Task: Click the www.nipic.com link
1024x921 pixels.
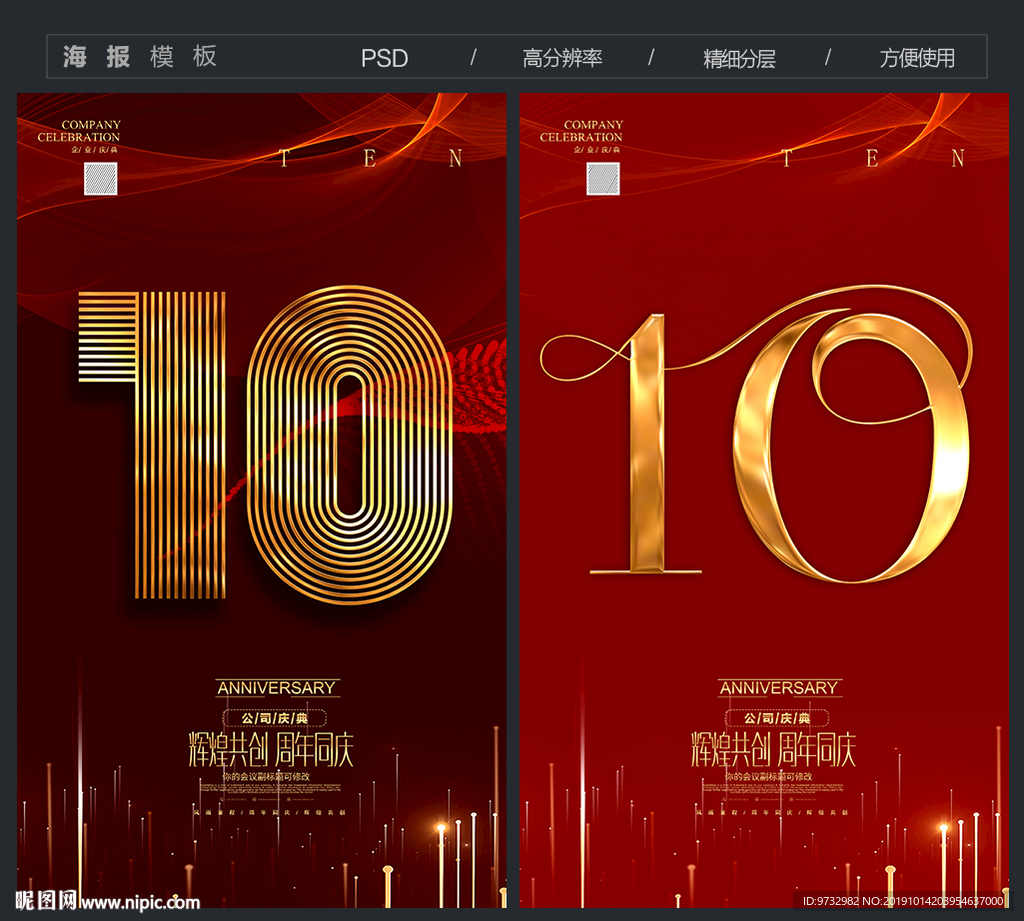Action: (140, 903)
